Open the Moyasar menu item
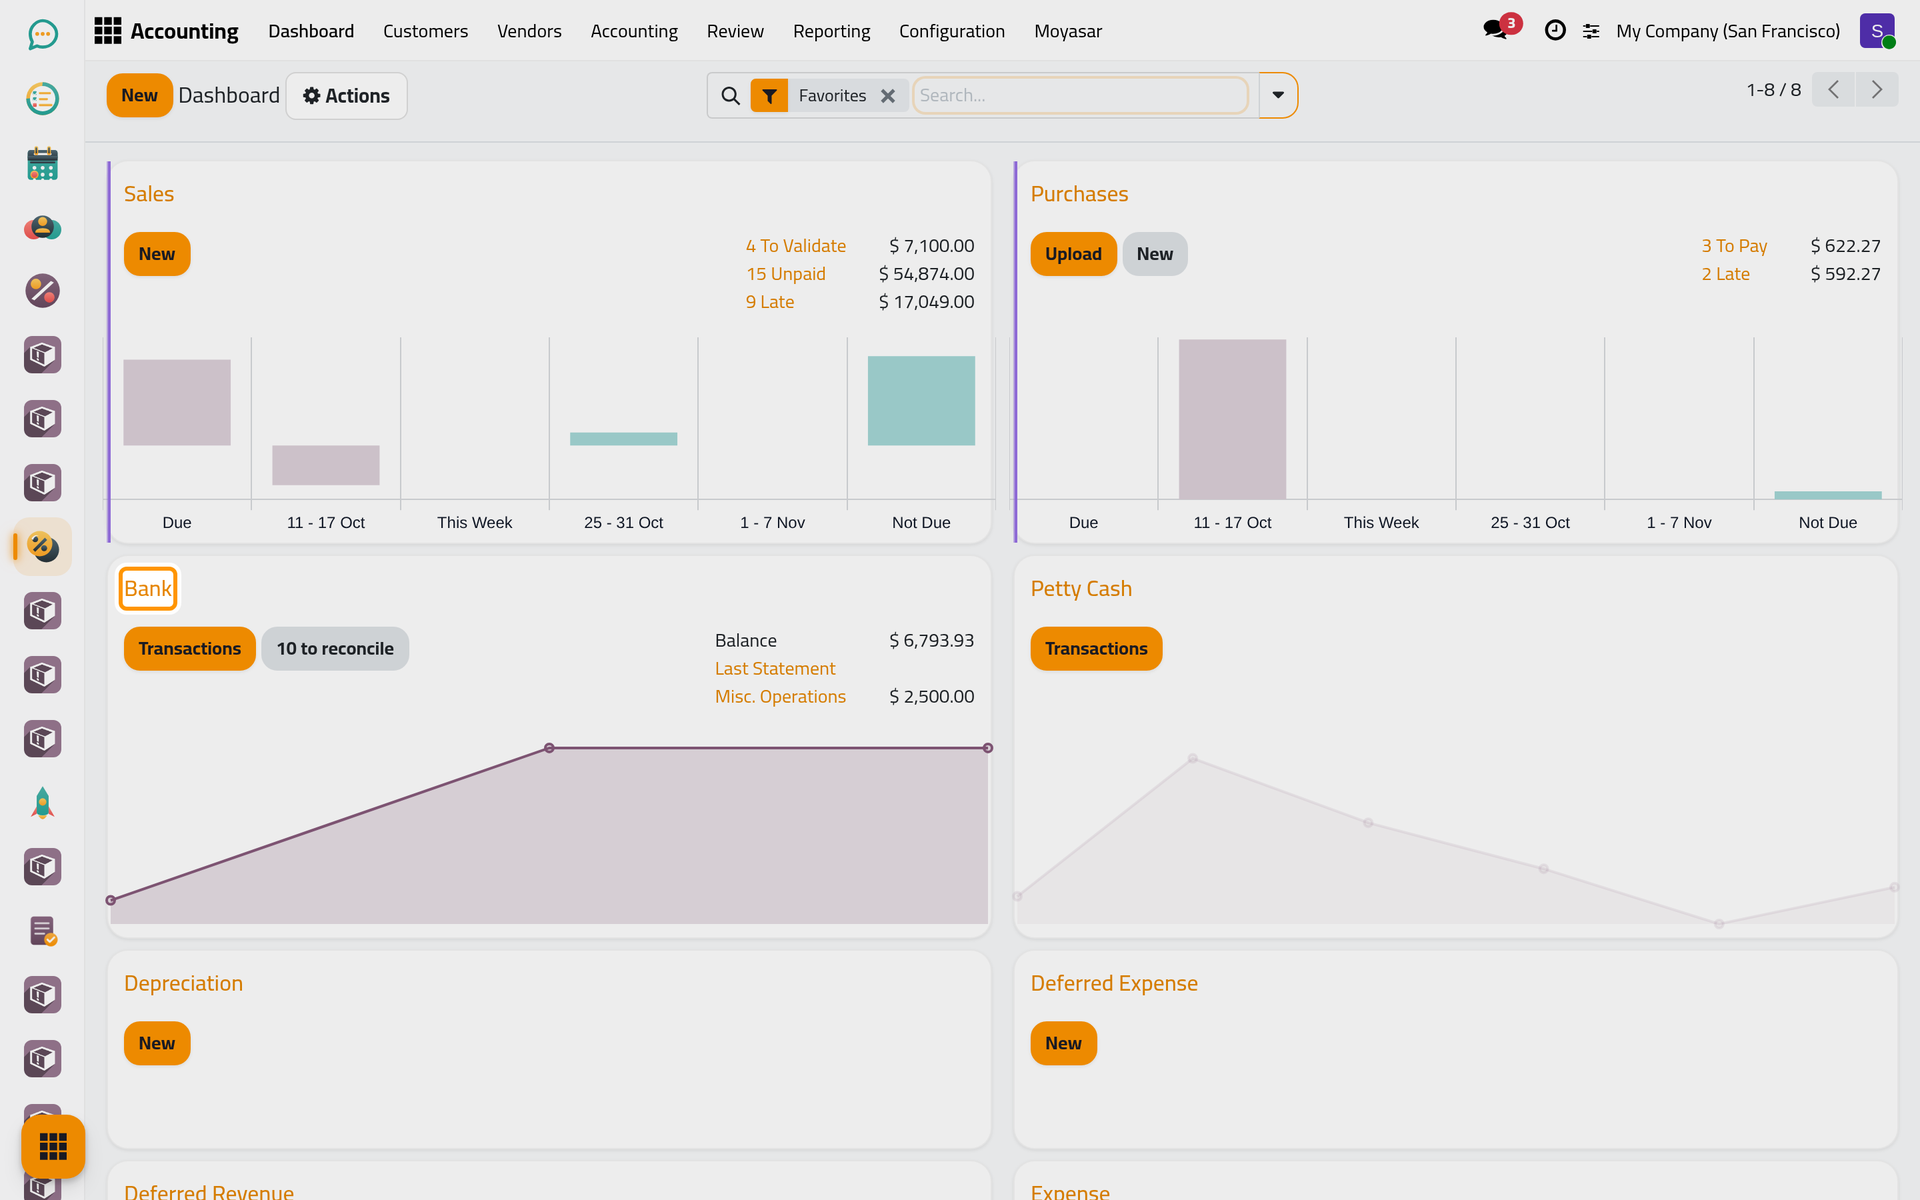The width and height of the screenshot is (1920, 1200). pos(1068,31)
